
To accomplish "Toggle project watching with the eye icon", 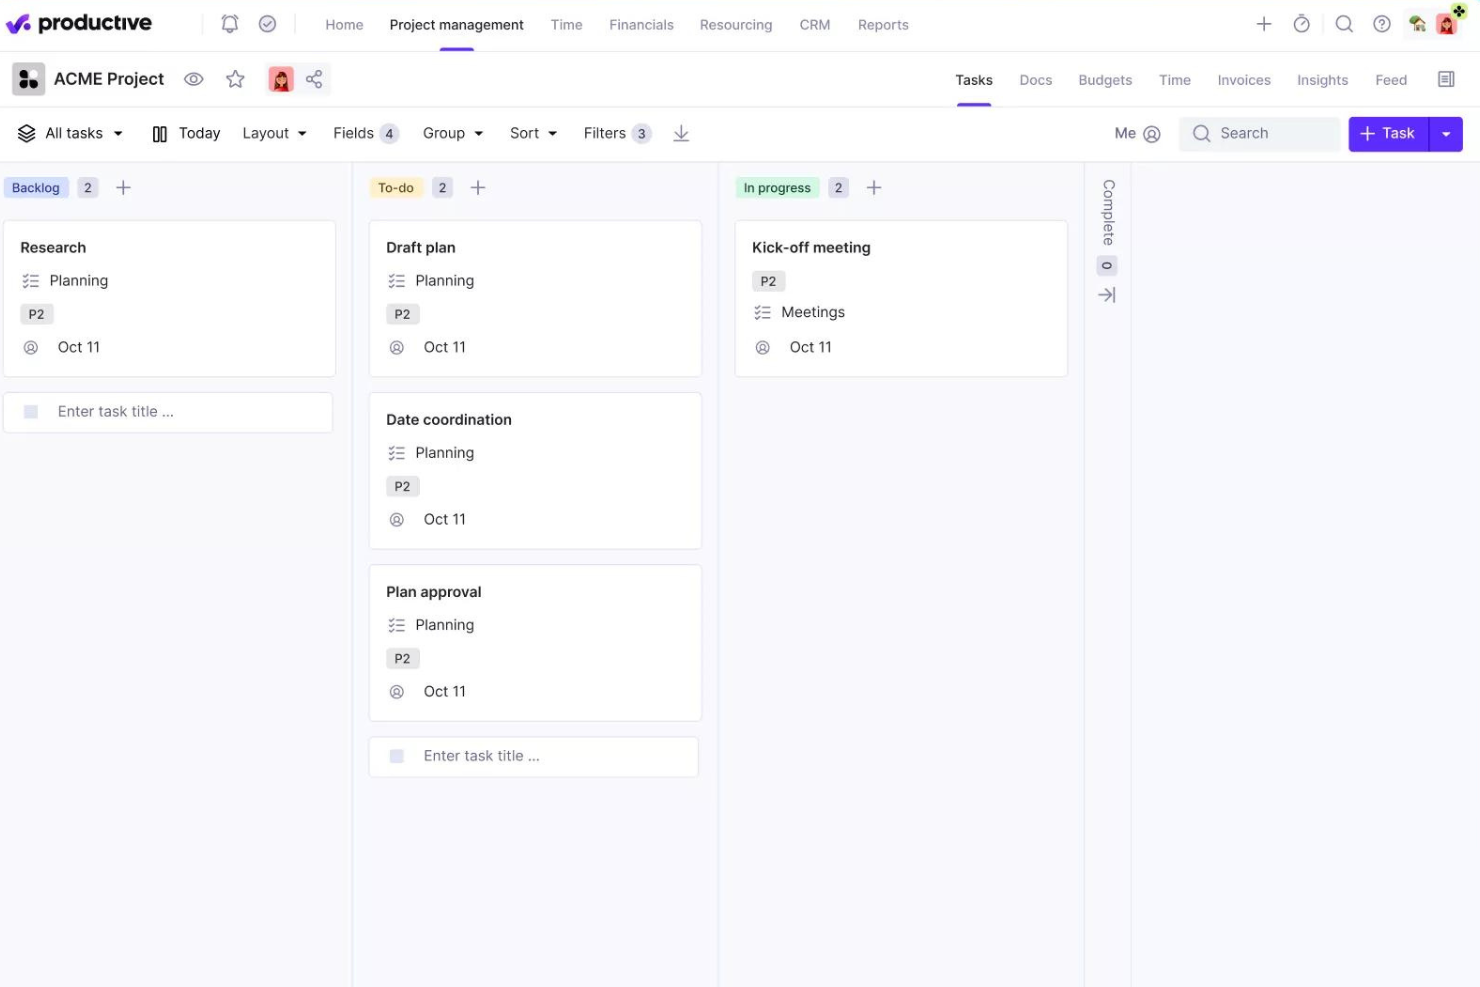I will pyautogui.click(x=194, y=78).
